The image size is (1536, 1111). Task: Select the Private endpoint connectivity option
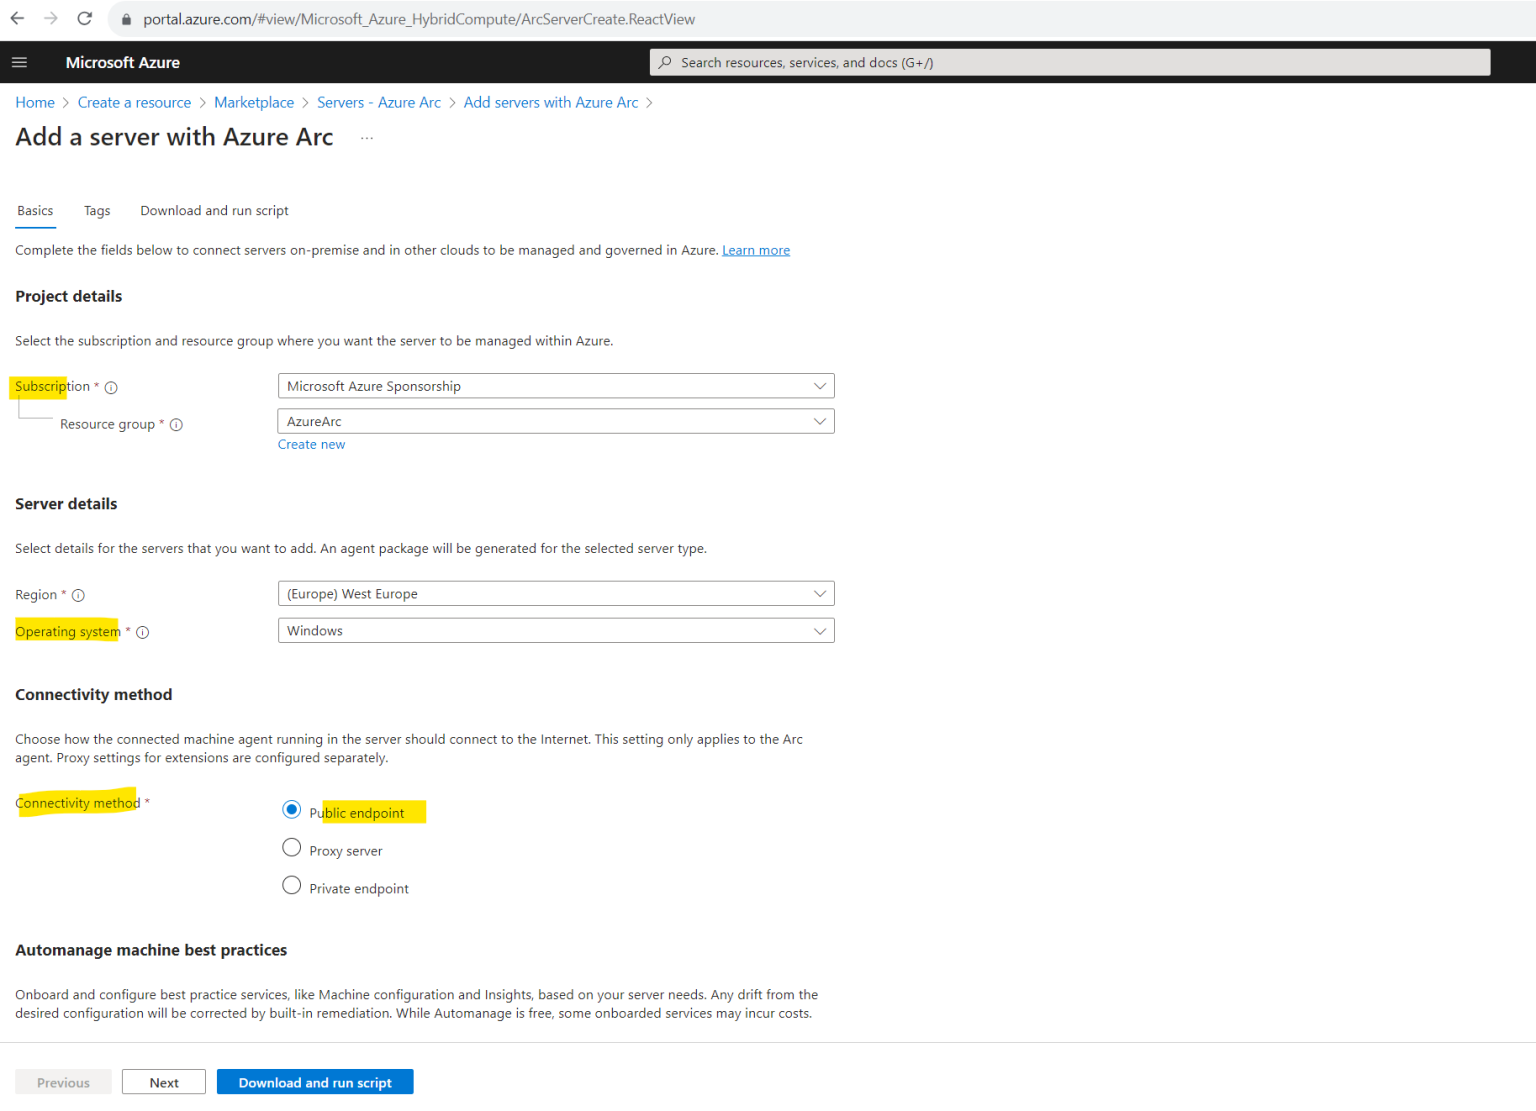[291, 885]
